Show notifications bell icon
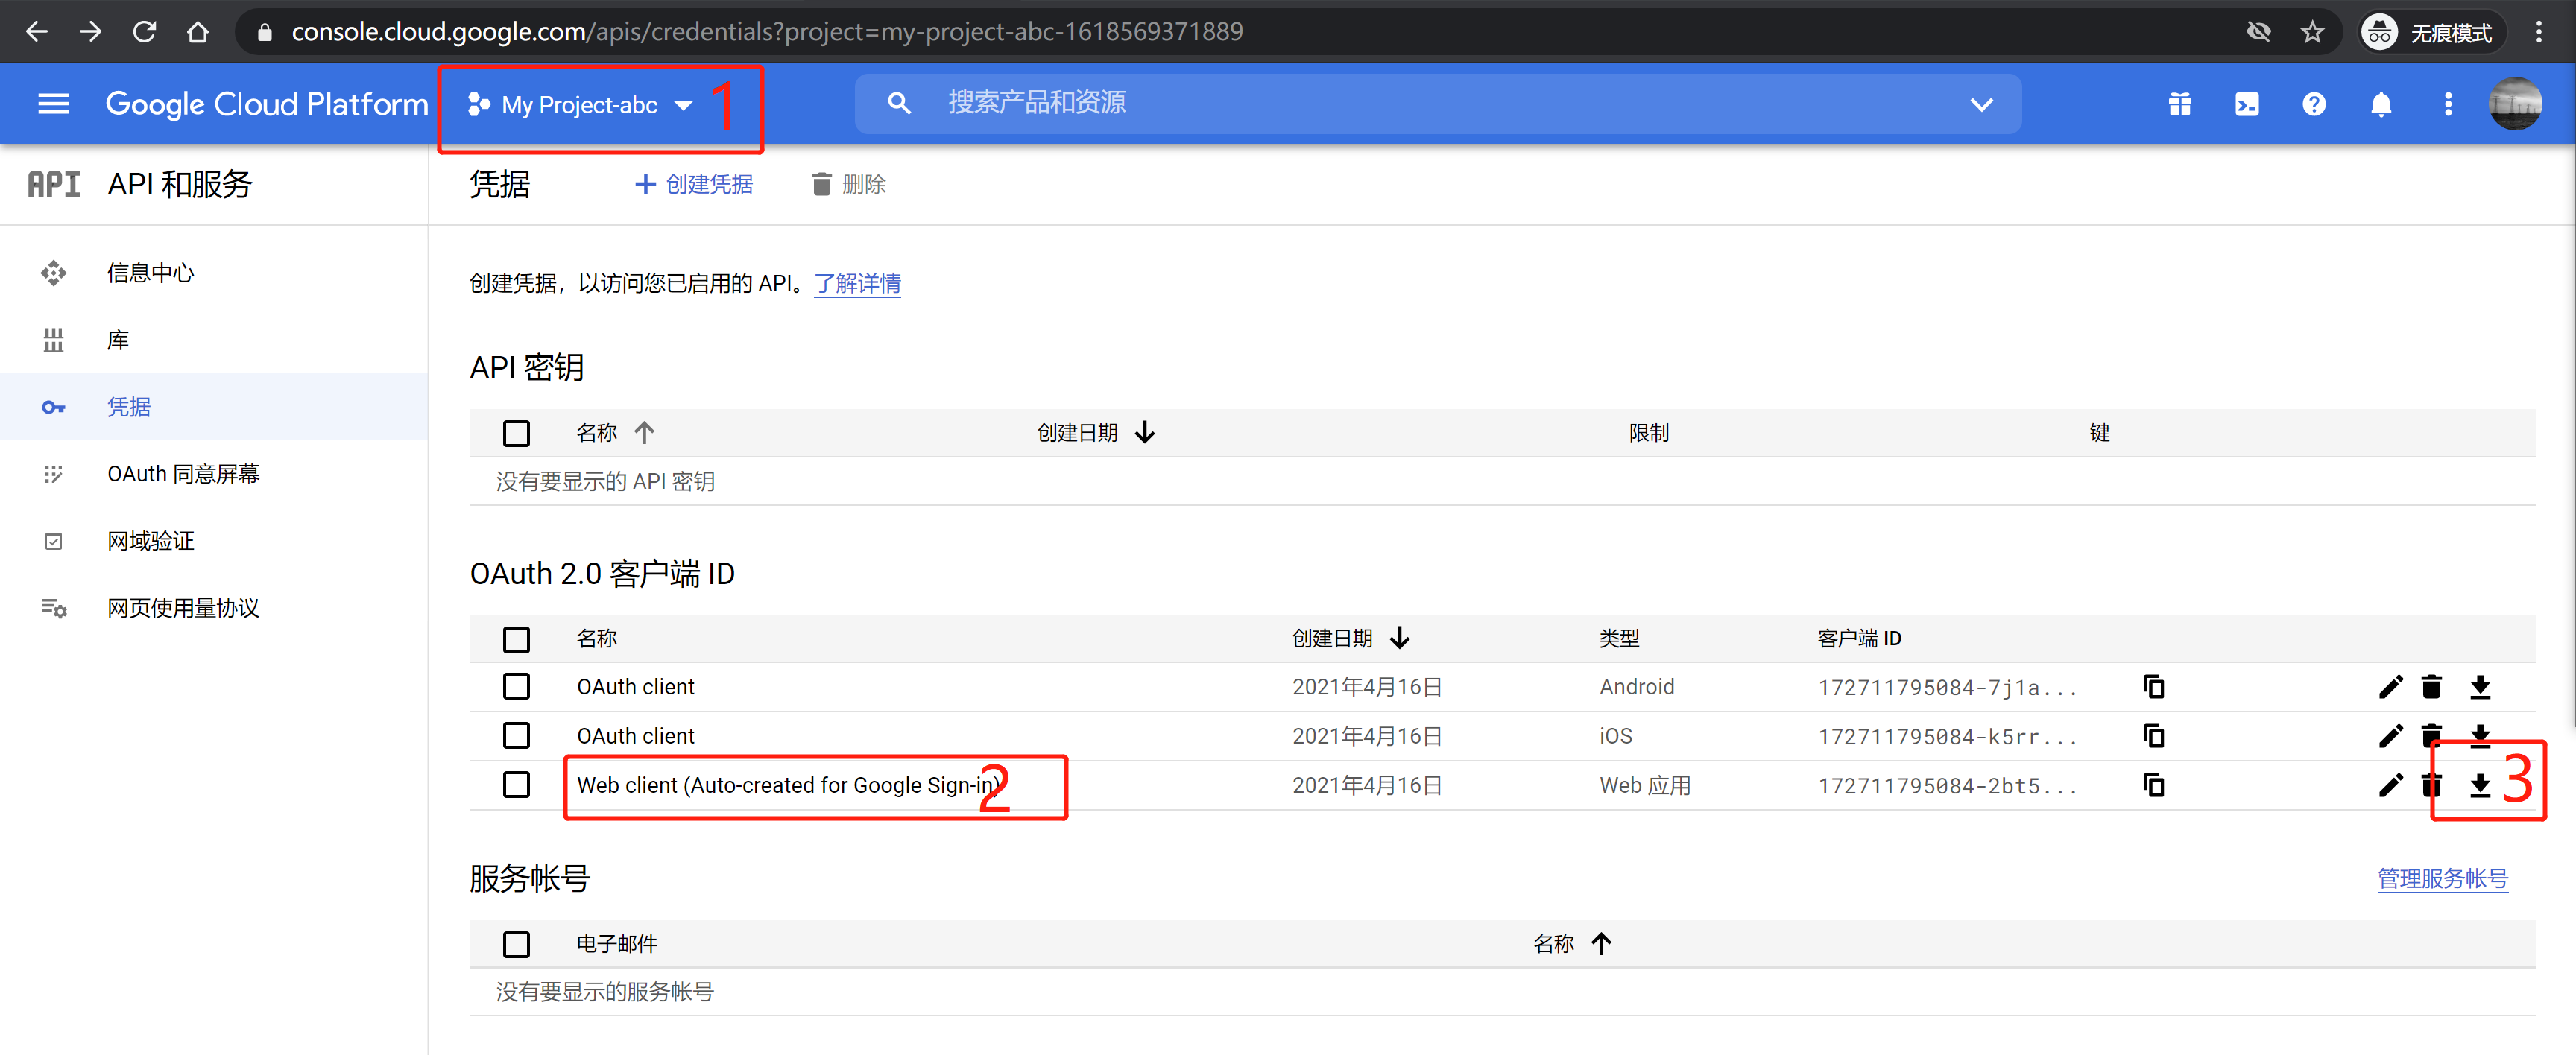Image resolution: width=2576 pixels, height=1055 pixels. click(2381, 104)
